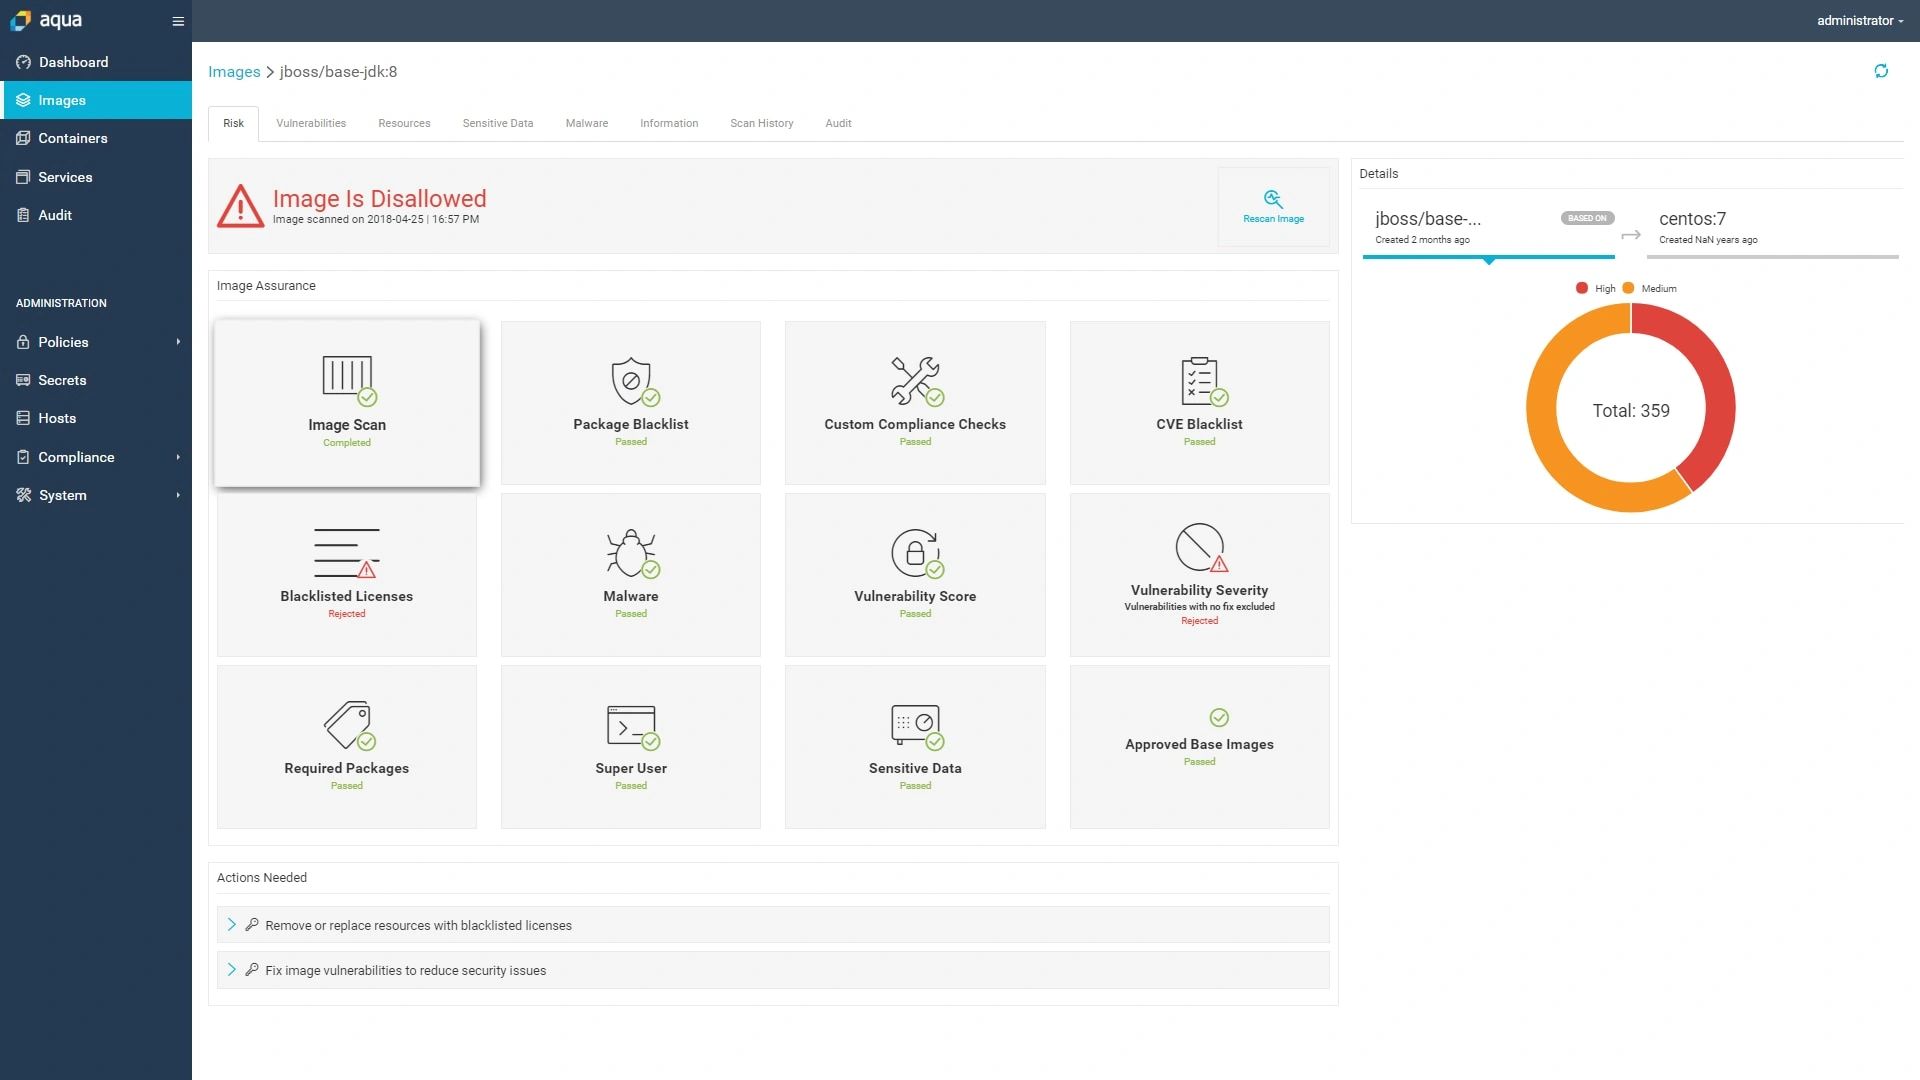1920x1080 pixels.
Task: Click the Audit clipboard icon in sidebar
Action: [23, 215]
